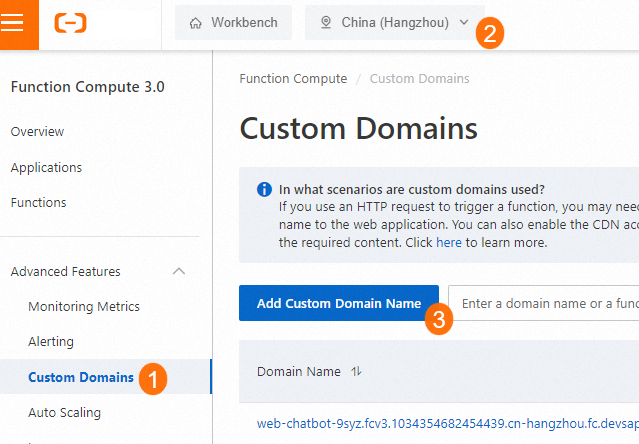This screenshot has width=639, height=444.
Task: Click the home icon beside Workbench
Action: (x=195, y=22)
